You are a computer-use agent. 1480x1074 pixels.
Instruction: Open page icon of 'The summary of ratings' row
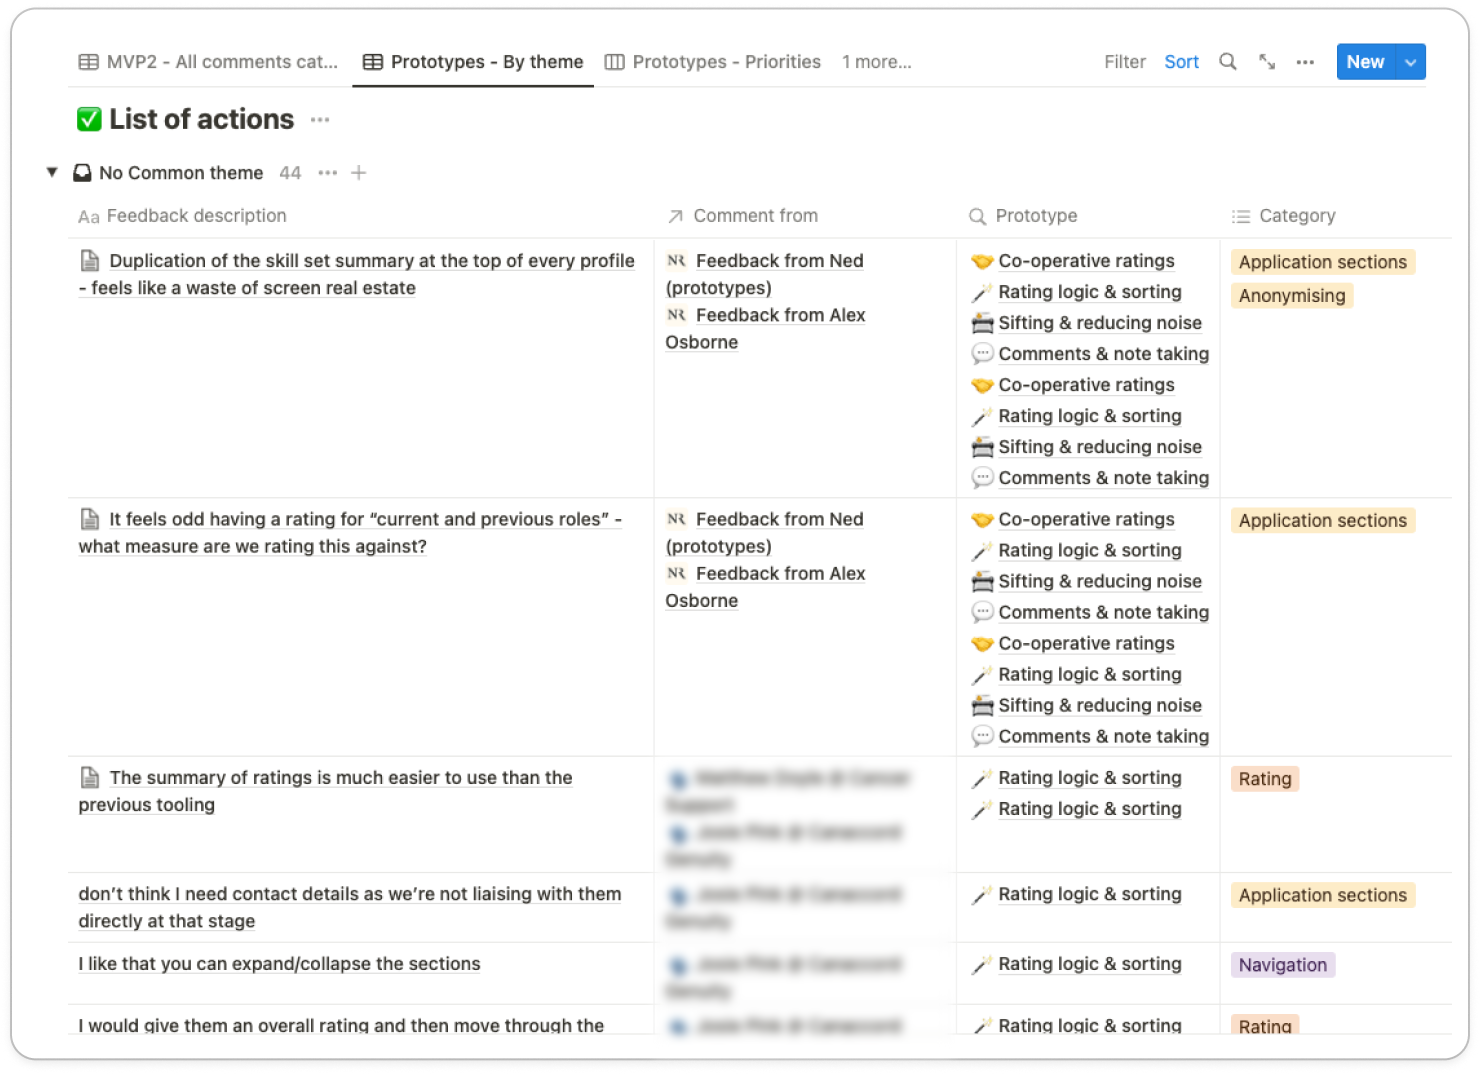point(90,777)
